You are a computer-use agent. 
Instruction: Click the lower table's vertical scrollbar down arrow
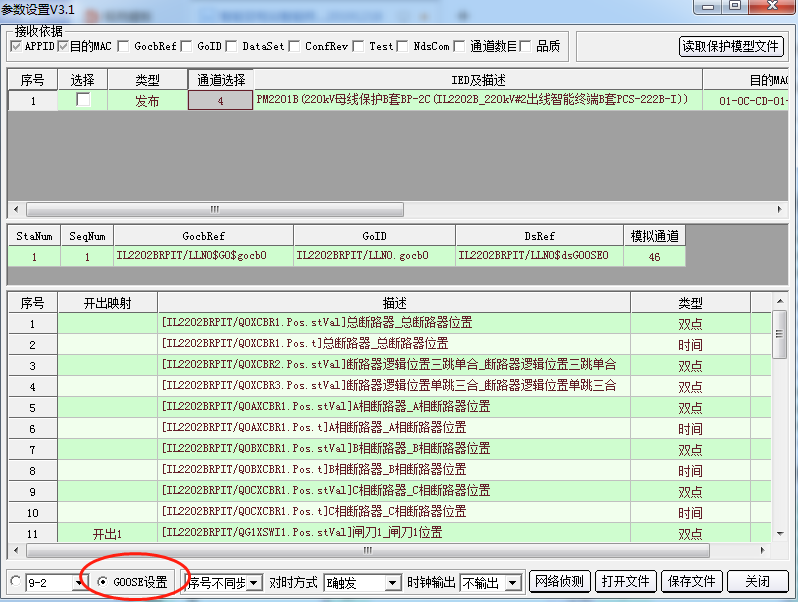click(x=780, y=533)
